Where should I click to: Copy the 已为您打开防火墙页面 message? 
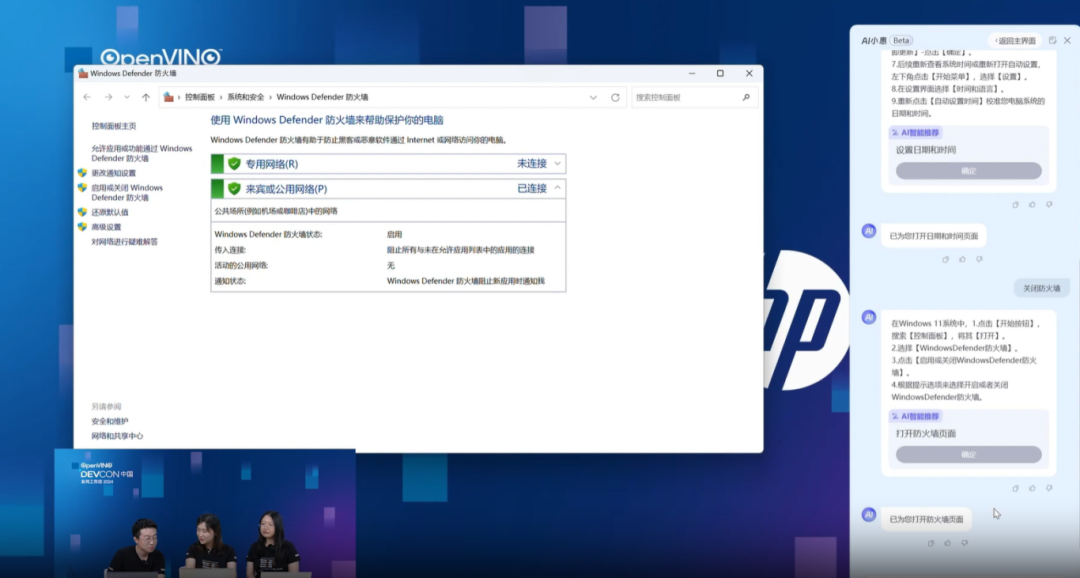click(931, 543)
